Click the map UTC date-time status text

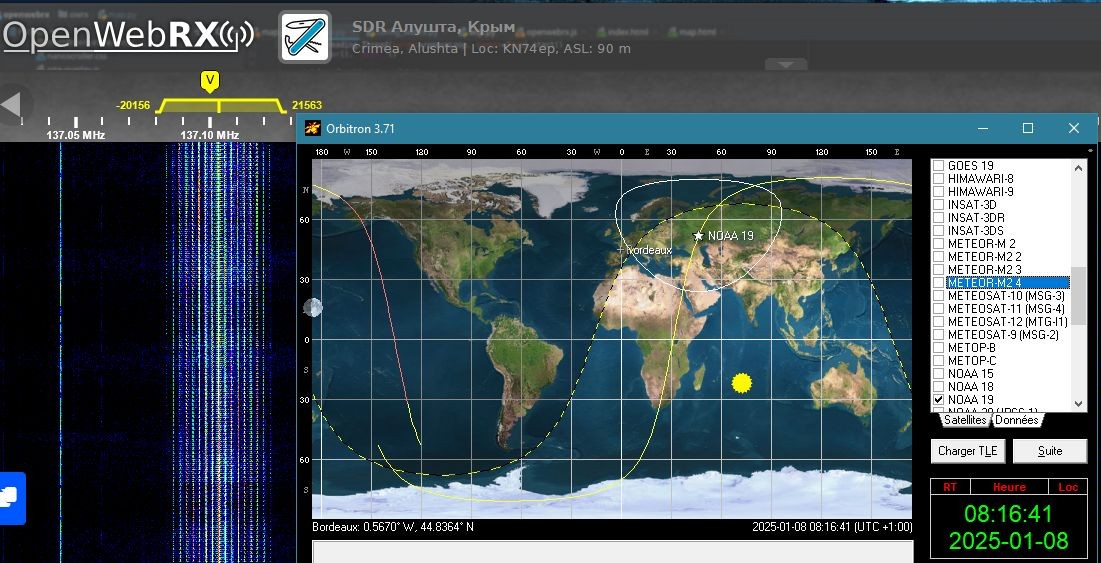832,526
